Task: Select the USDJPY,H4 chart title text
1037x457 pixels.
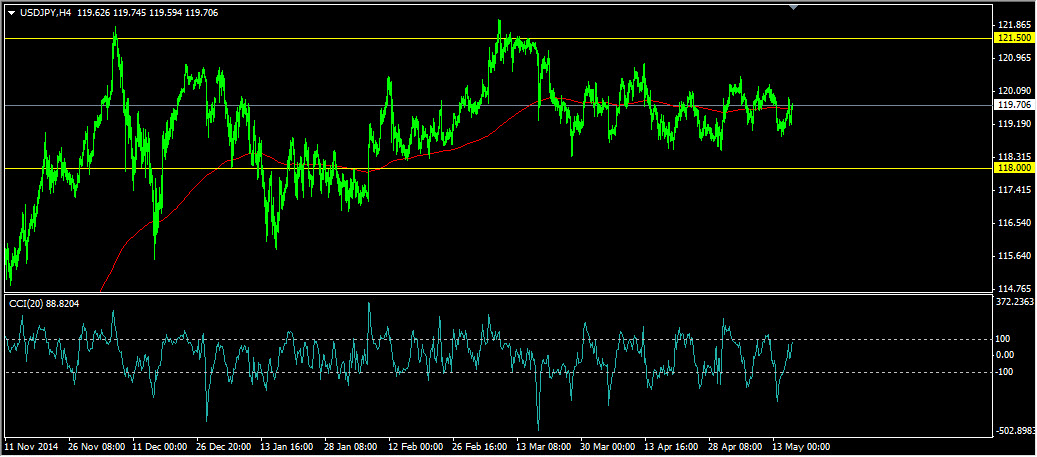Action: point(45,13)
